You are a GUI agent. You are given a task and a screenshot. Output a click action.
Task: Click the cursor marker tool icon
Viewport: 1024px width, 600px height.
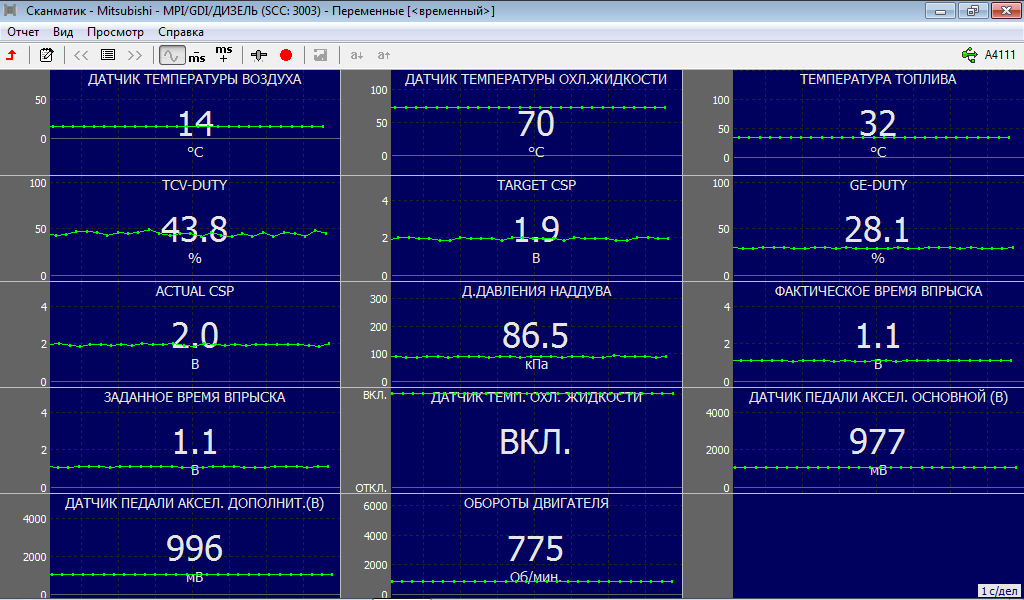[x=260, y=55]
